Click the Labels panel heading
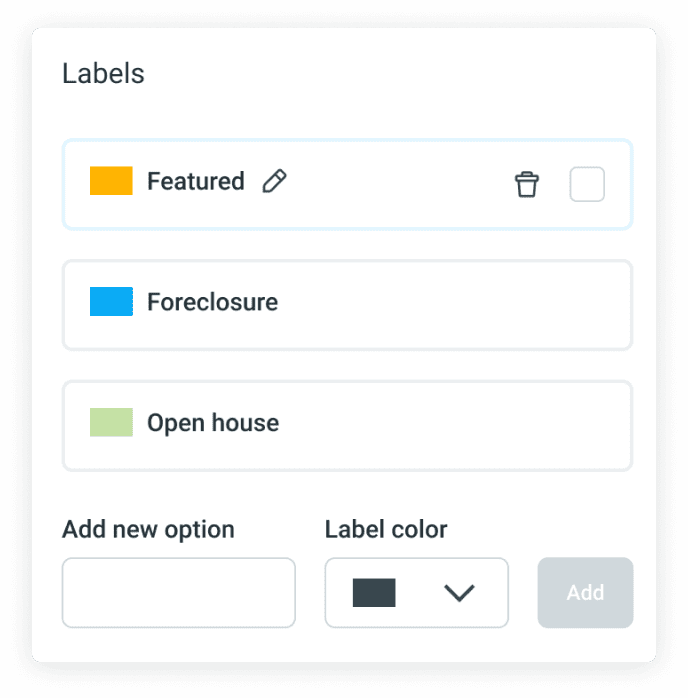This screenshot has height=698, width=688. (103, 73)
